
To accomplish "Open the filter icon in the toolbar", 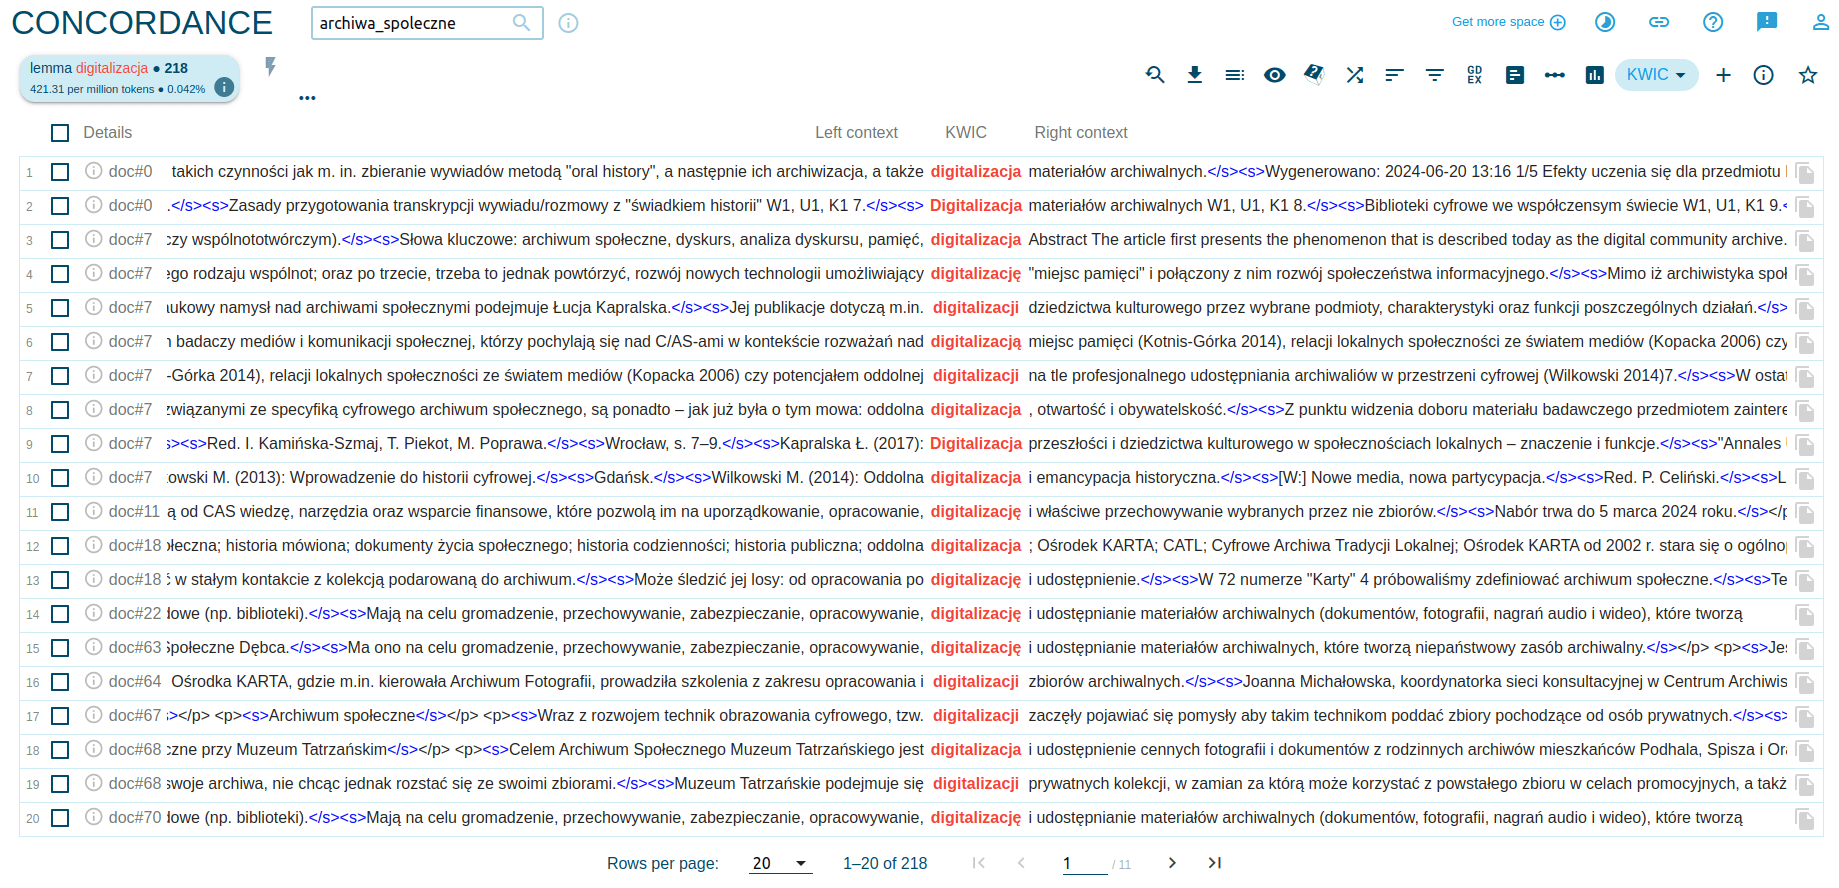I will 1435,75.
